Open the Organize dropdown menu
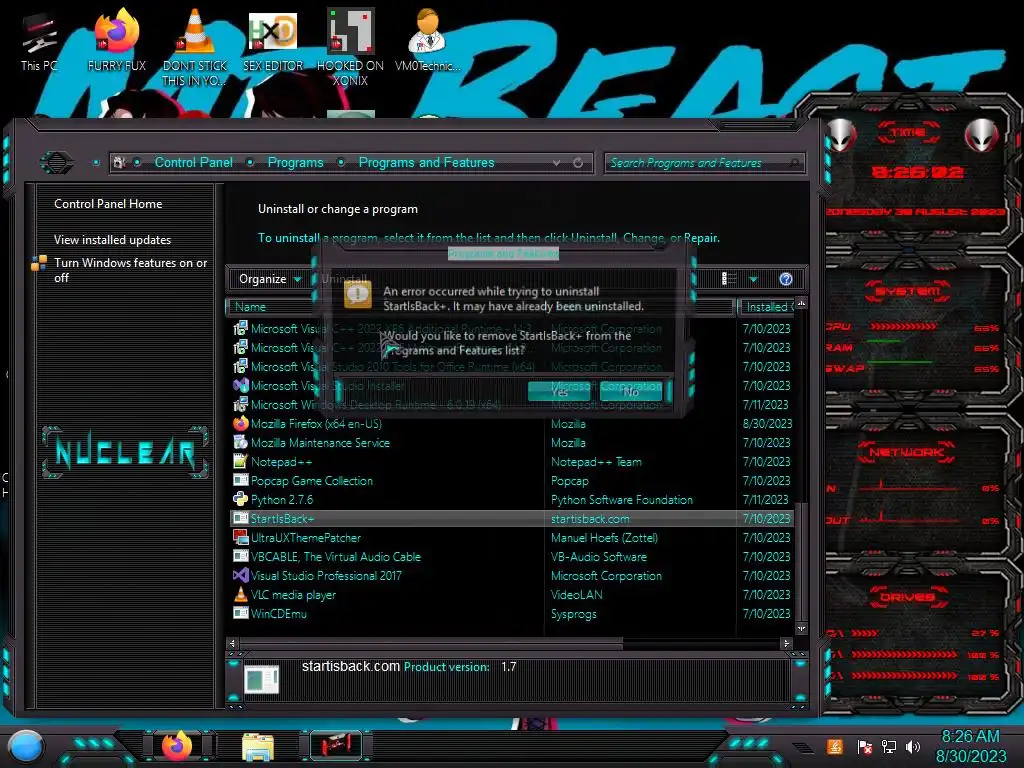Screen dimensions: 1024x768 [x=270, y=280]
